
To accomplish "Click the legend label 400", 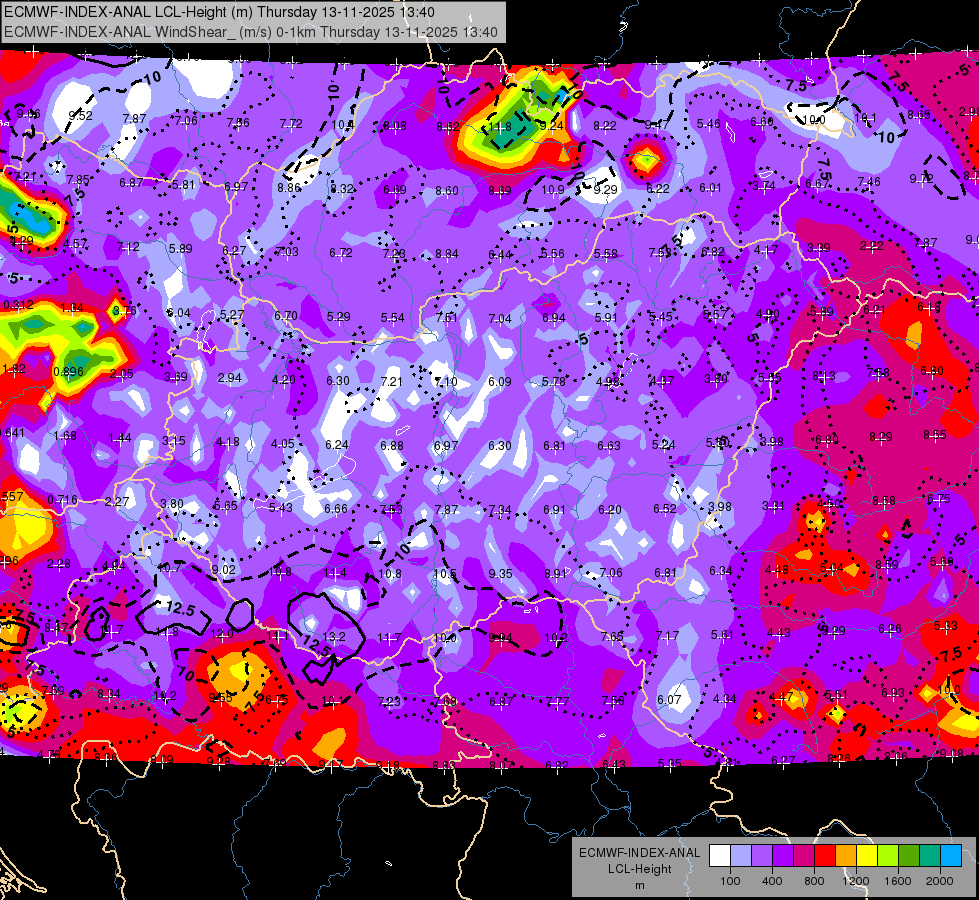I will tap(772, 881).
